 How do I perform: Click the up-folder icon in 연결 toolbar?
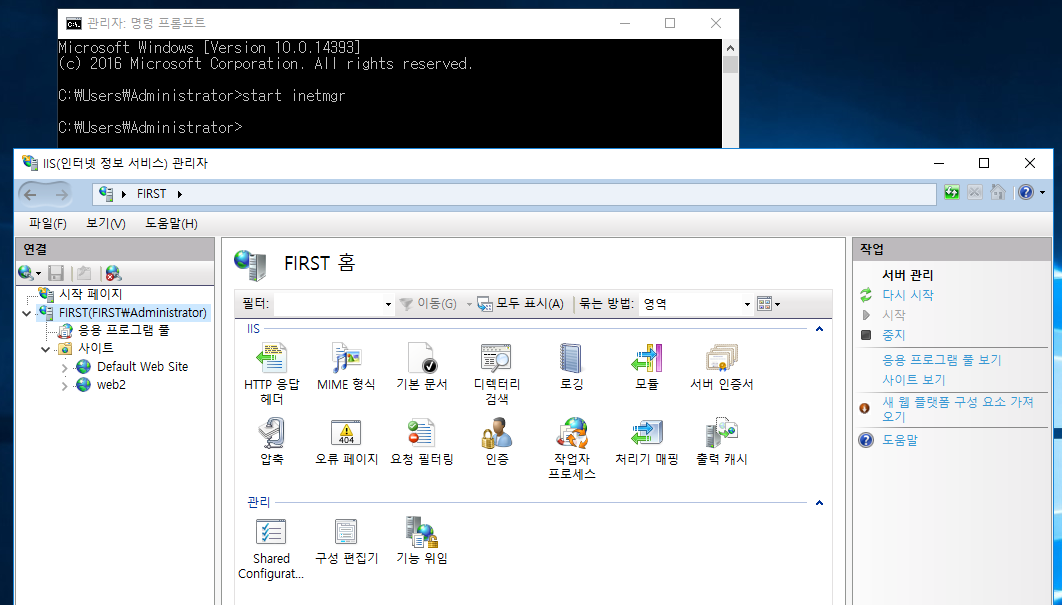pos(84,273)
